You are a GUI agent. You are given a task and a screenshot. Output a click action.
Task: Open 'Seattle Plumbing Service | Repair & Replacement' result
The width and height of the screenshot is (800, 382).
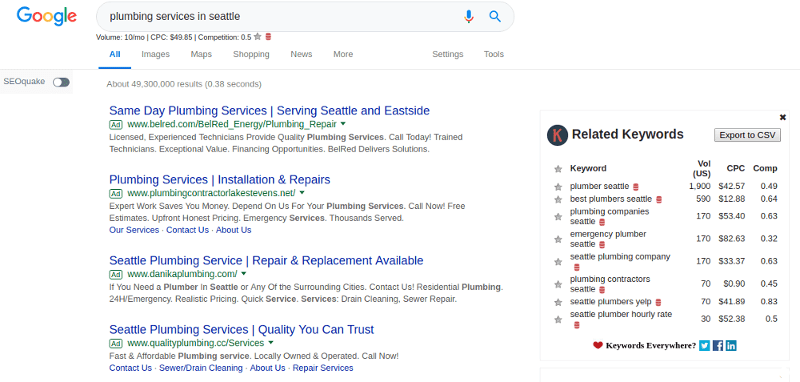(x=266, y=261)
